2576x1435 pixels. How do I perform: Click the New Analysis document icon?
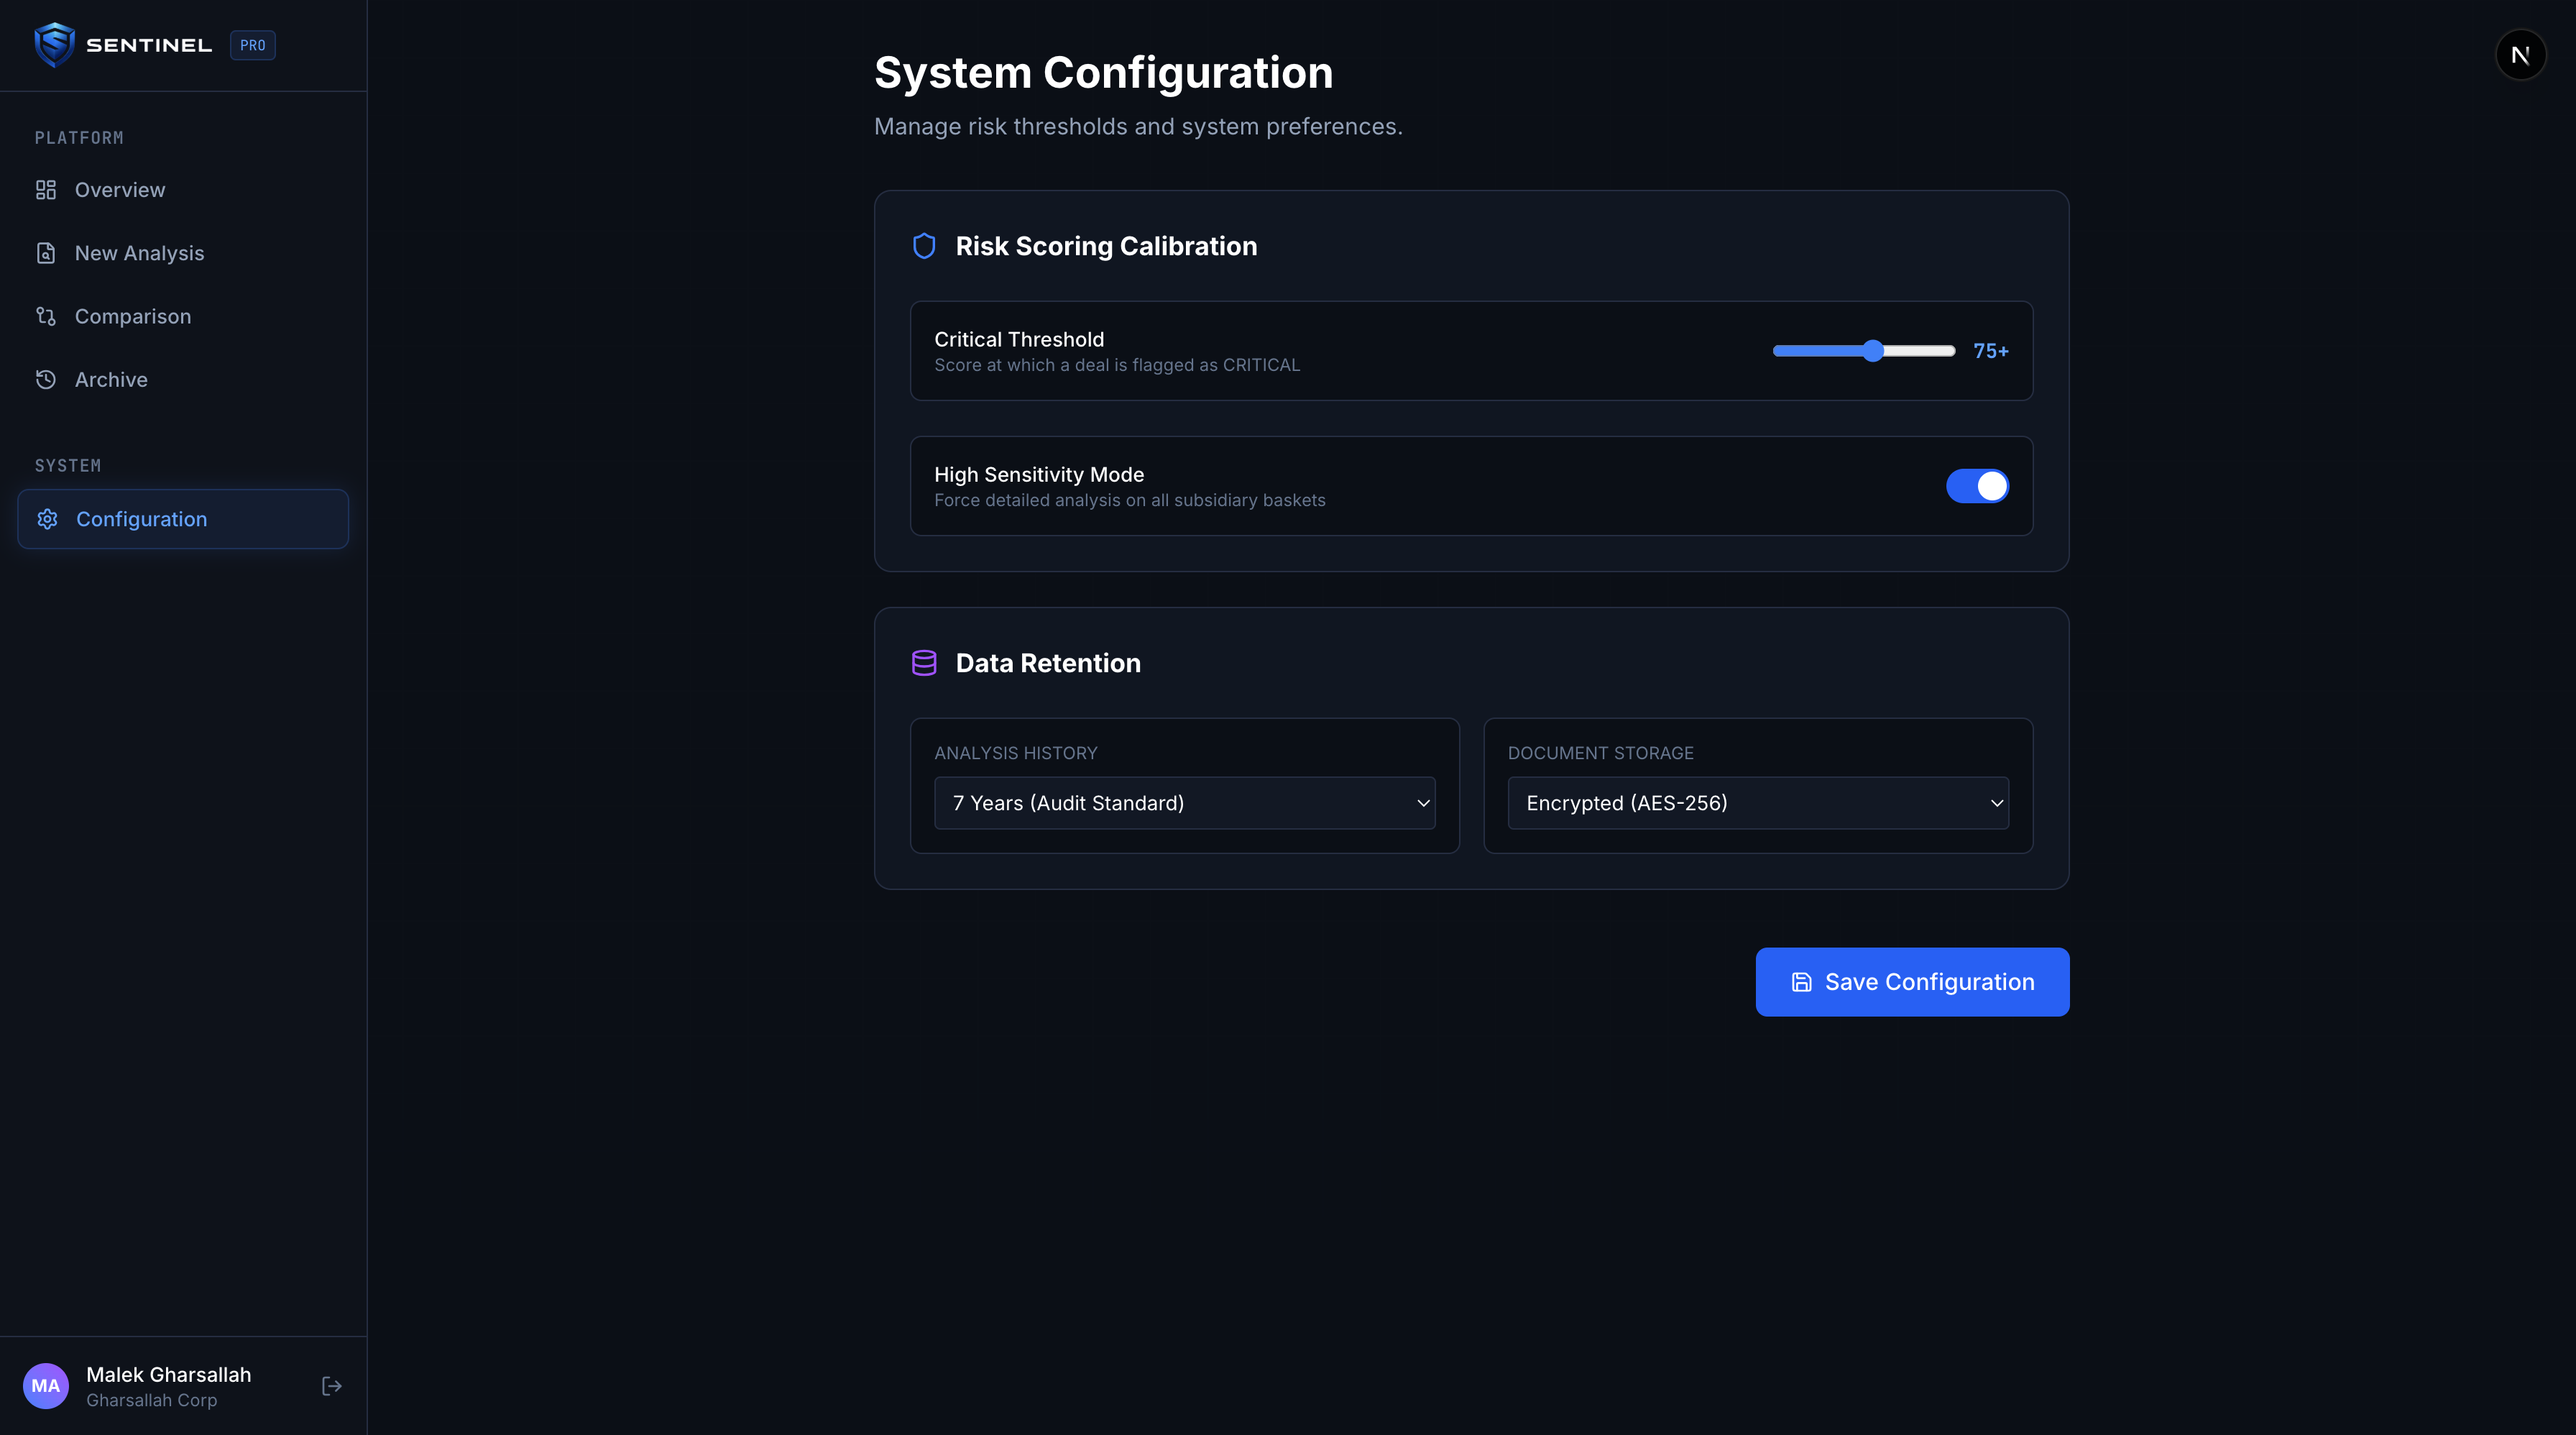(46, 253)
